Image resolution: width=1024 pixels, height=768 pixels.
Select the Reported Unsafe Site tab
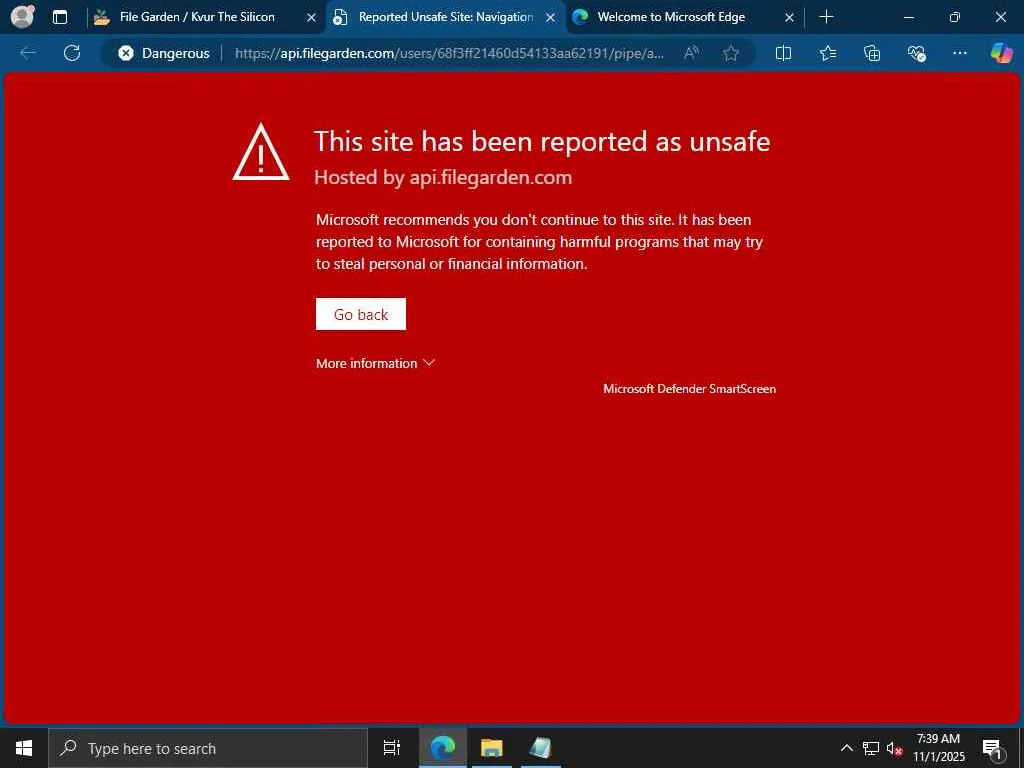(x=446, y=17)
